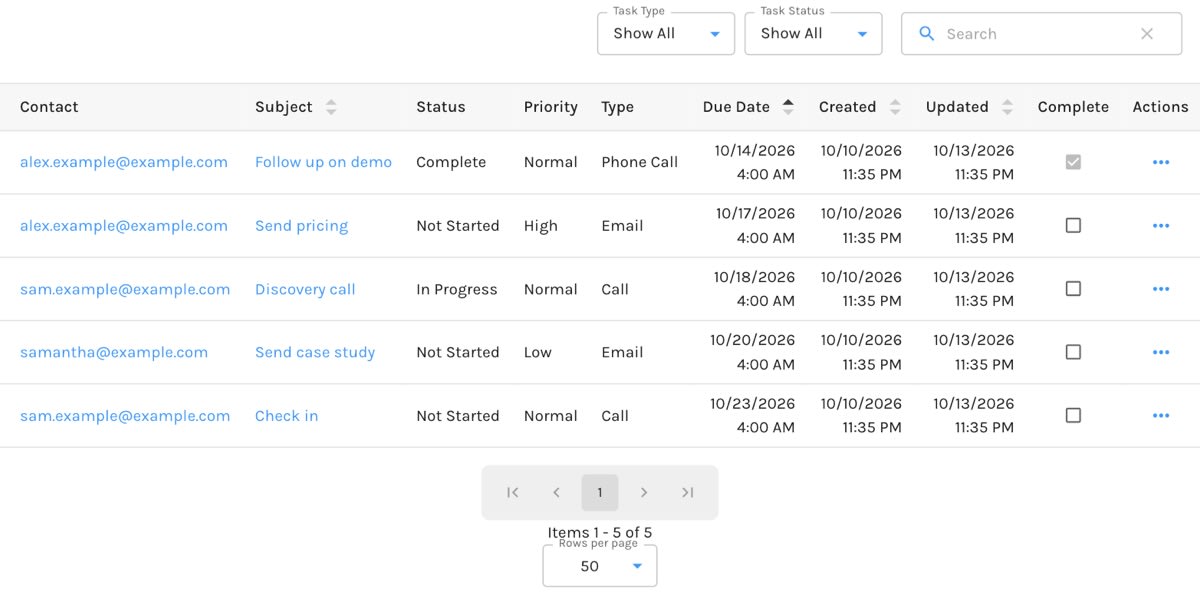
Task: Open samantha@example.com contact link
Action: tap(114, 352)
